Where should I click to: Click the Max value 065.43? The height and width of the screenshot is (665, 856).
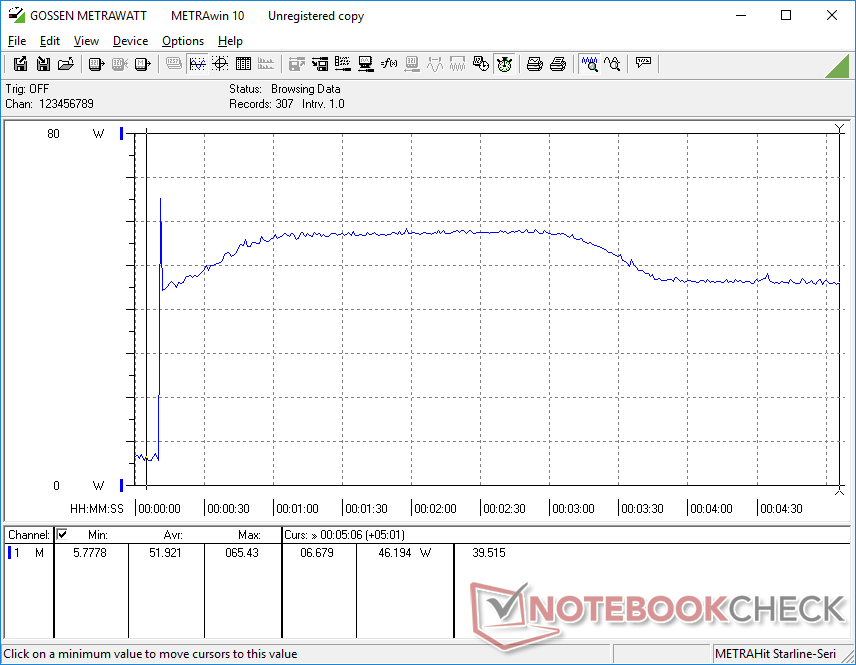242,553
